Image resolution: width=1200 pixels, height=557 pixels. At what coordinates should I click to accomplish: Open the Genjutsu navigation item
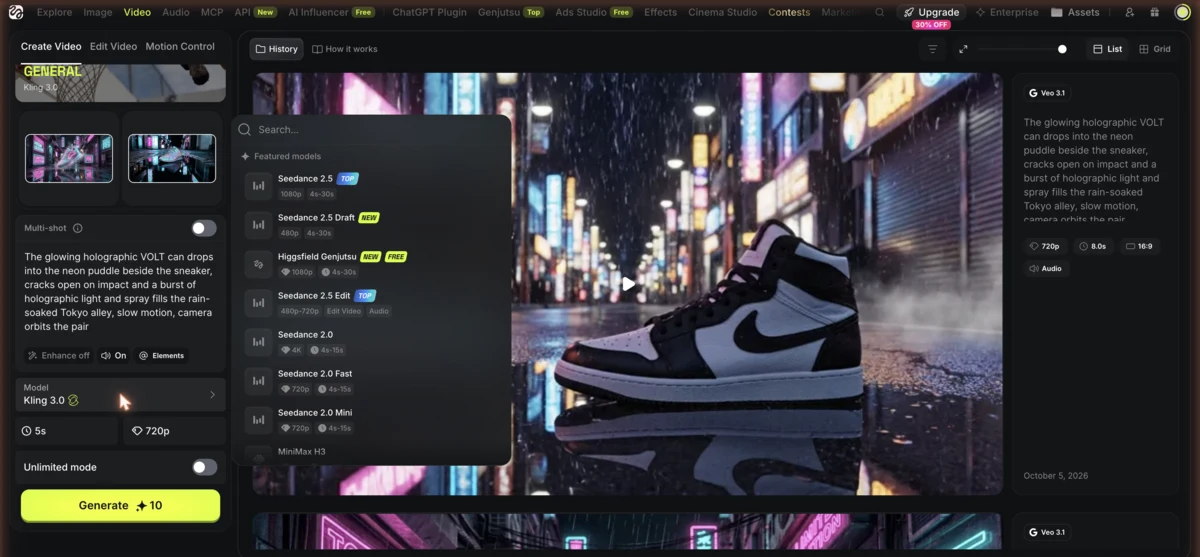click(511, 12)
